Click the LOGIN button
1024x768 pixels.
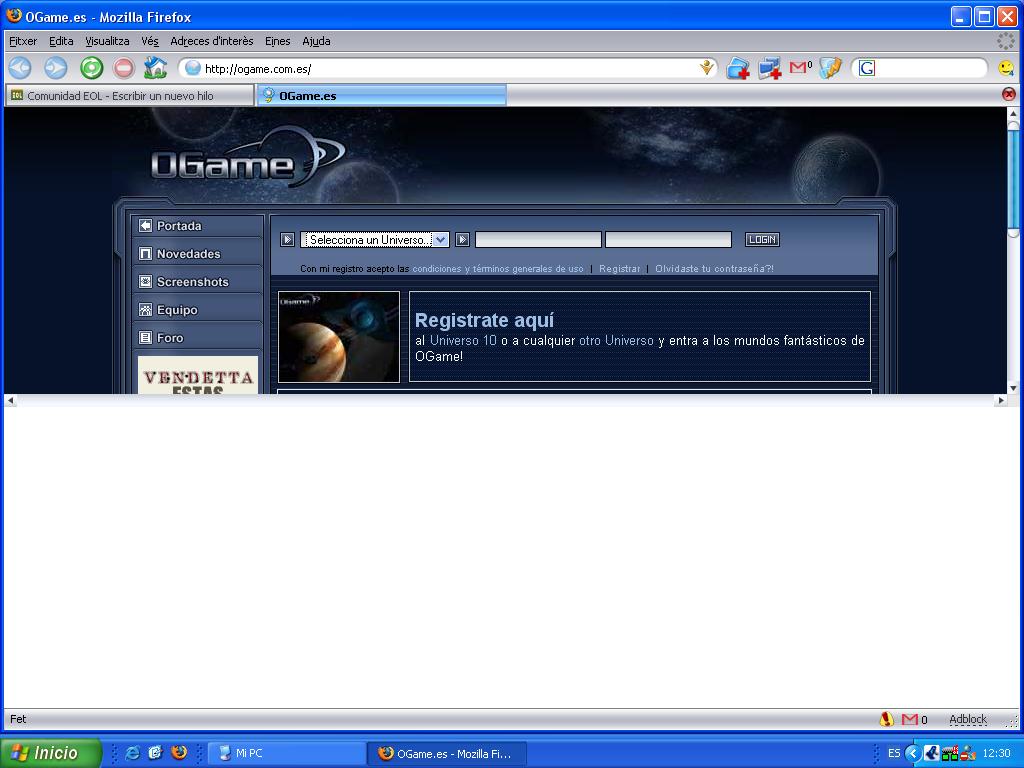point(762,240)
